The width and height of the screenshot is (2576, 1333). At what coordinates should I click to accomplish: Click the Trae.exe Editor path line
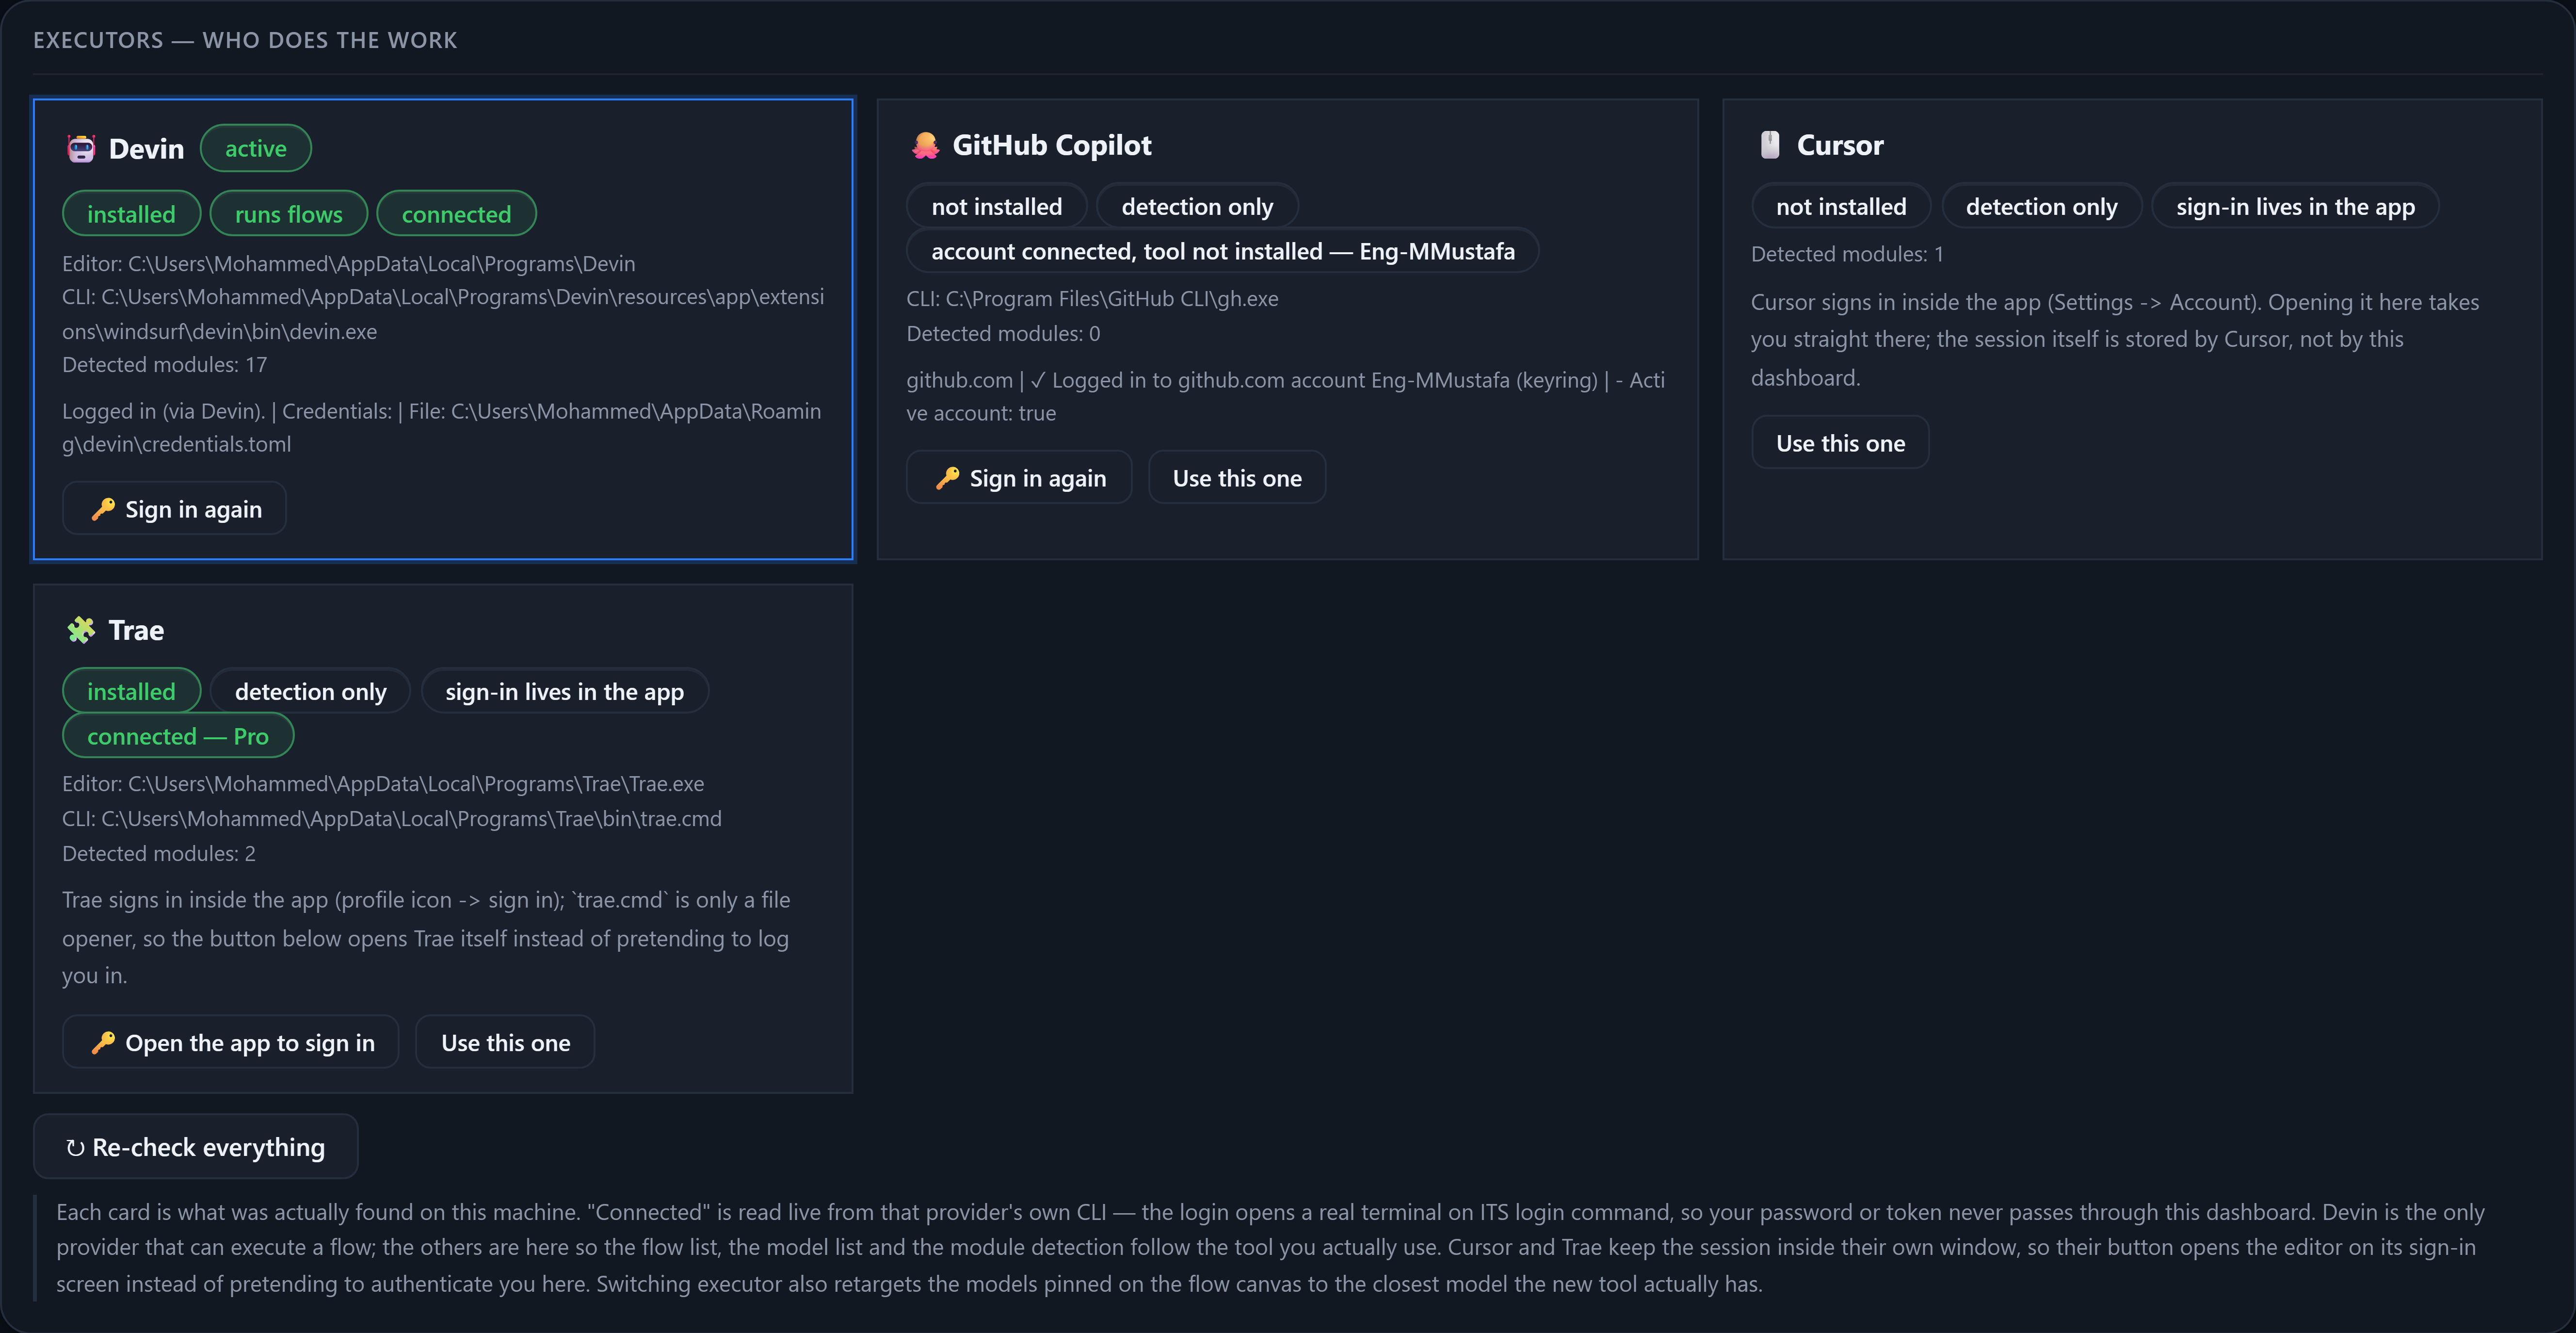(383, 783)
